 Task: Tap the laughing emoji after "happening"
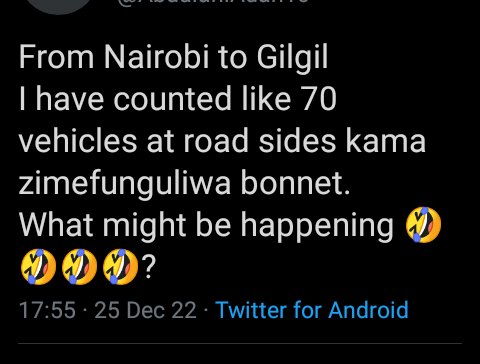tap(423, 224)
